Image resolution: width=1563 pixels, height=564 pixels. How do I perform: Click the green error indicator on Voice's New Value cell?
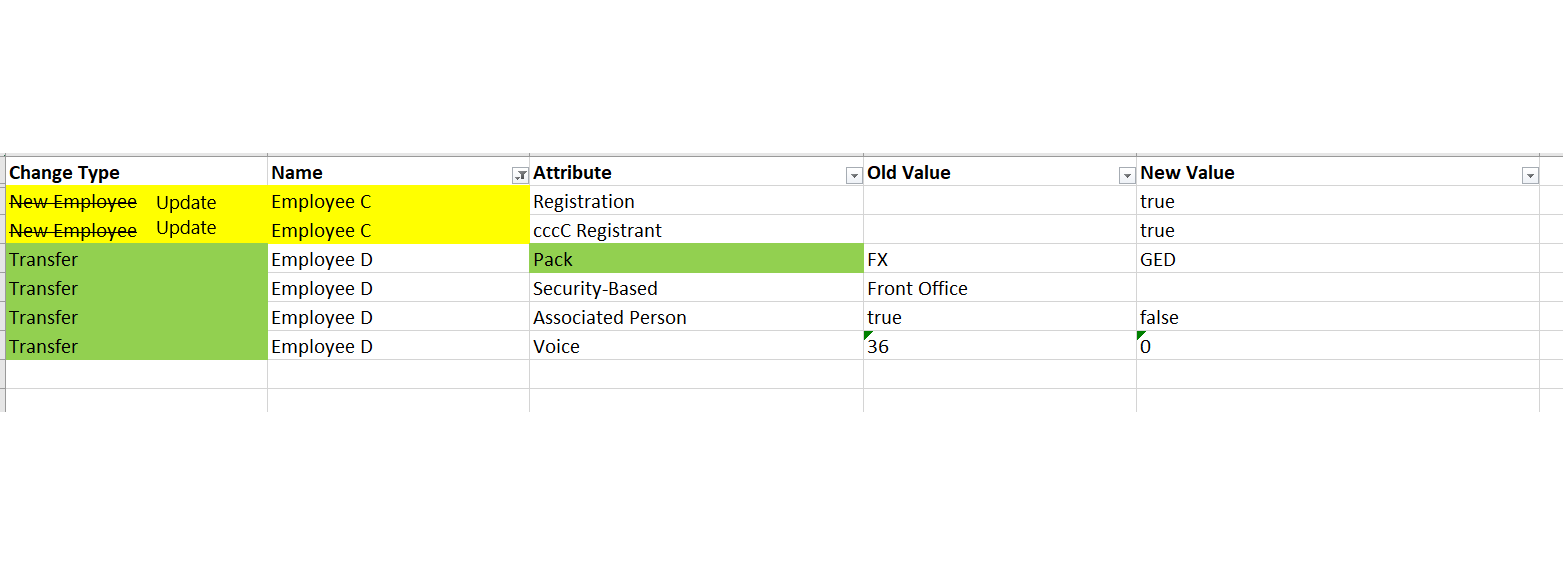click(x=1141, y=335)
